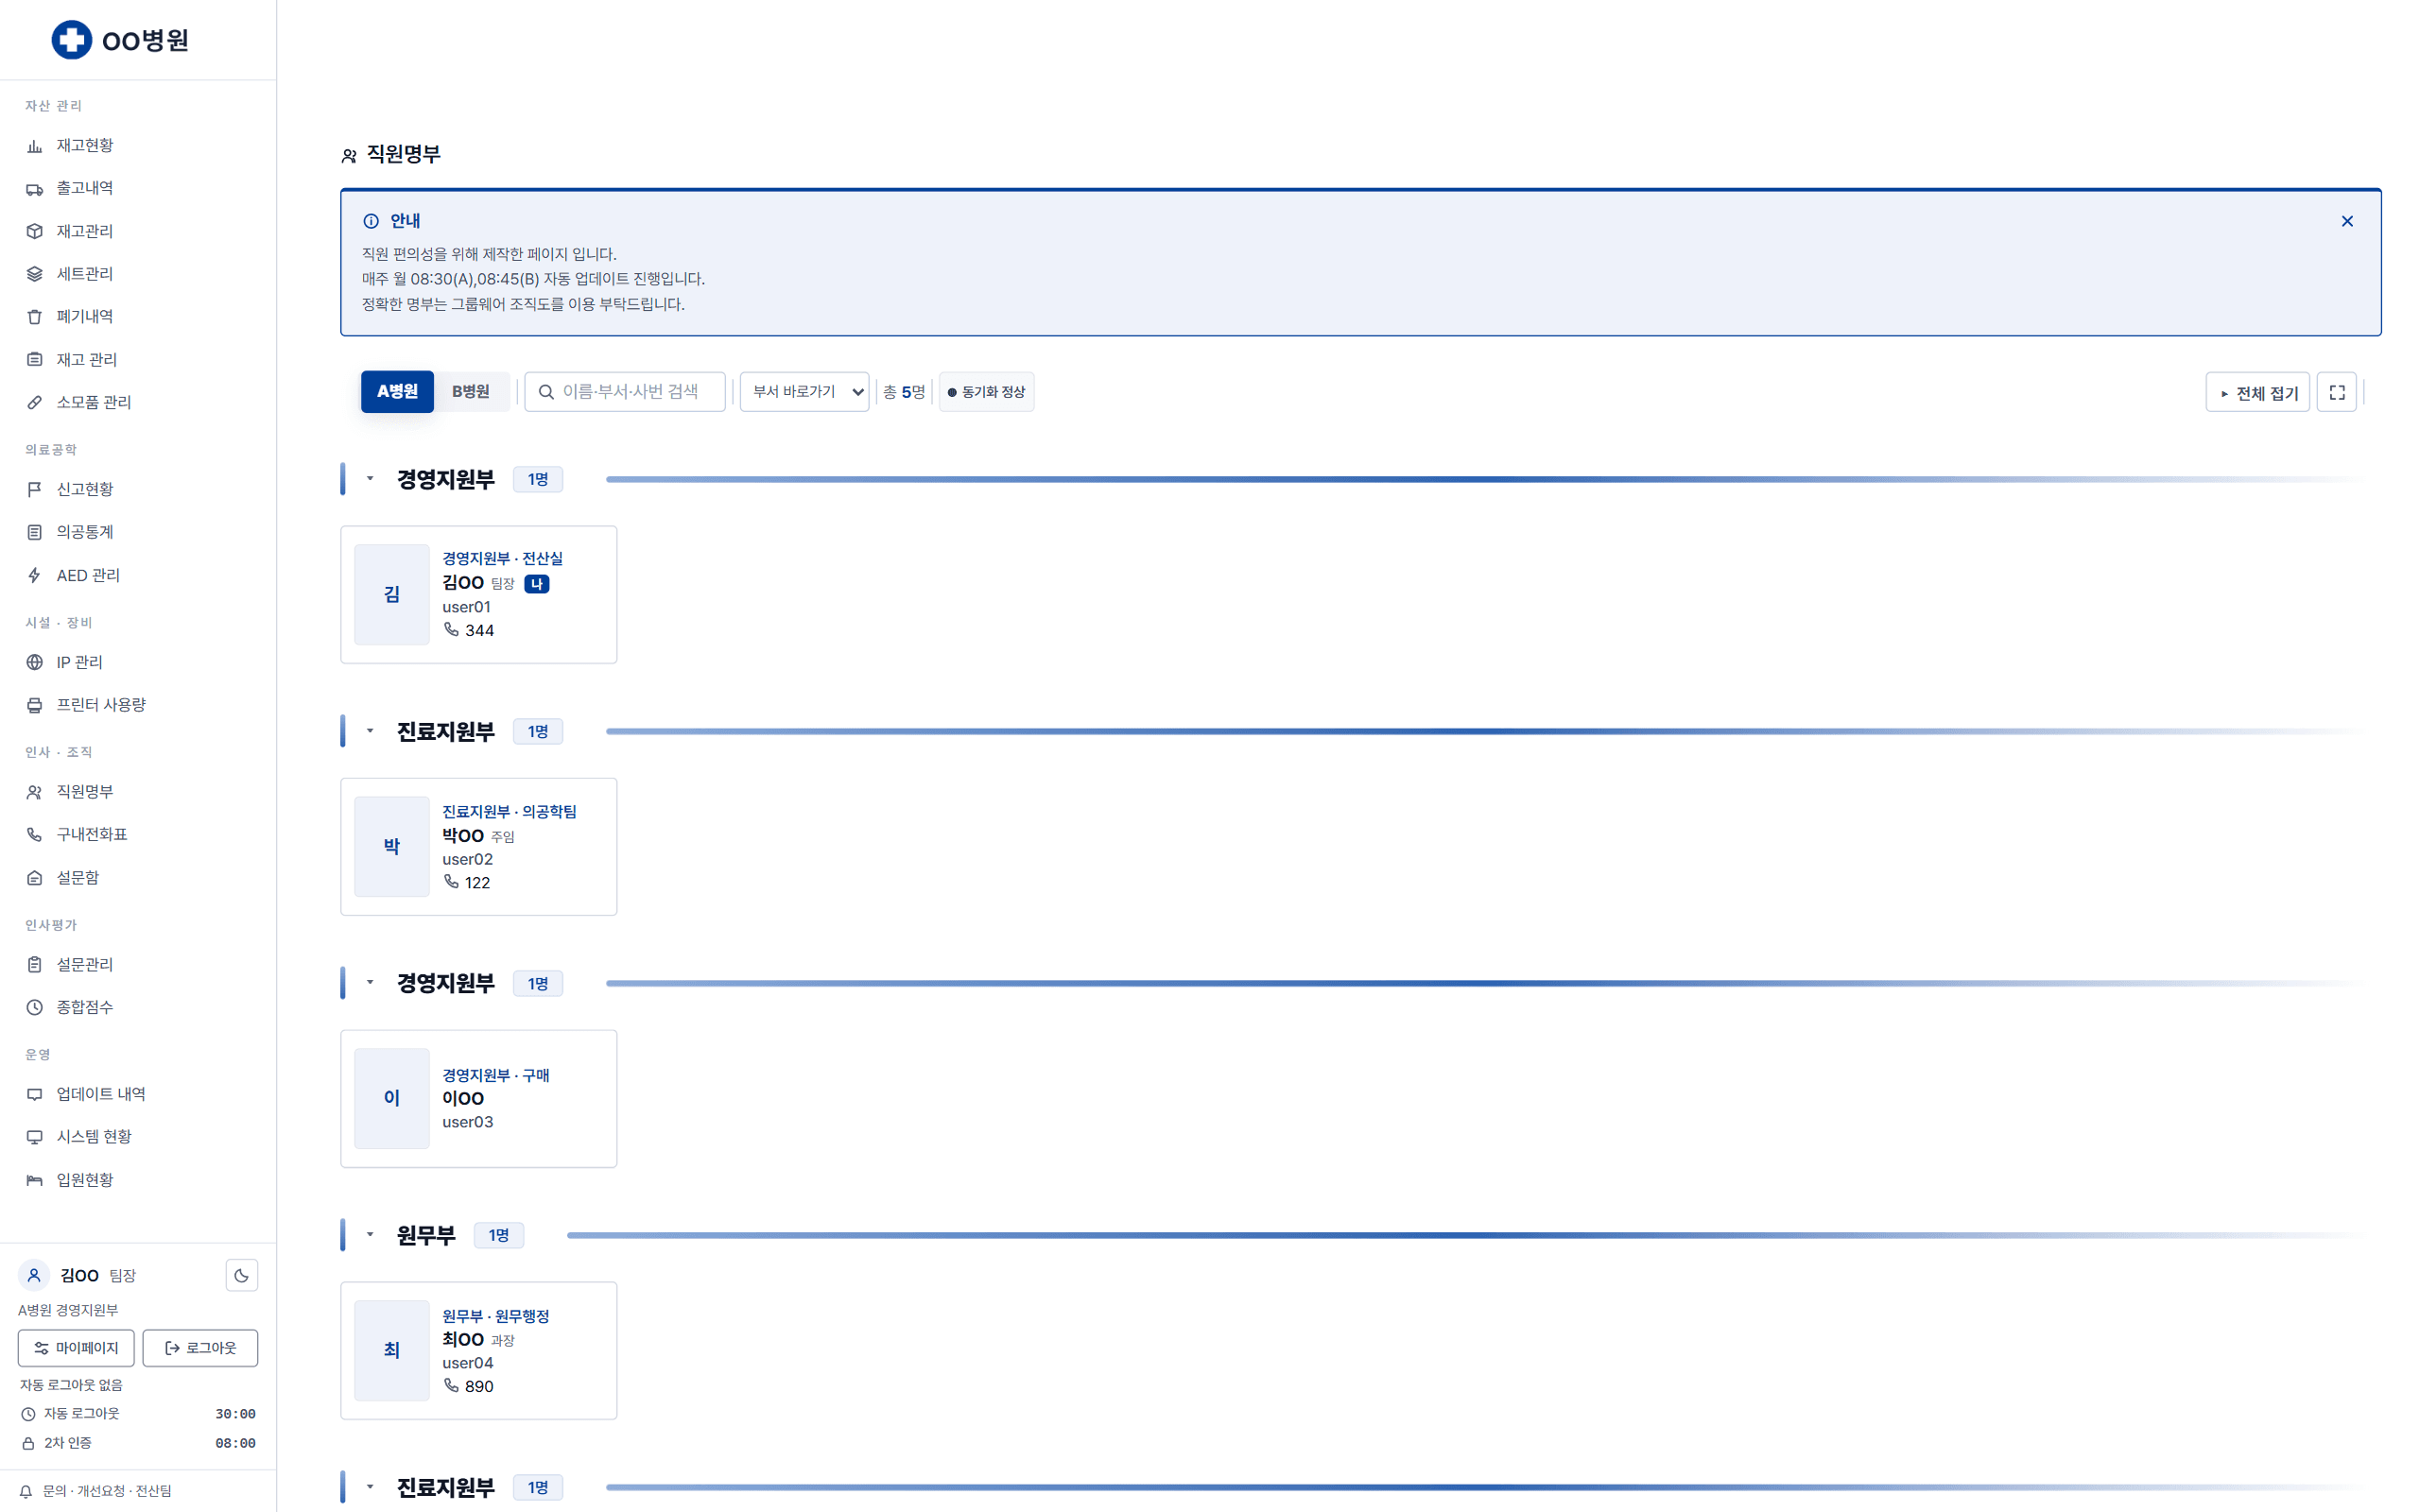Open 마이페이지 button
Viewport: 2420px width, 1512px height.
click(76, 1348)
